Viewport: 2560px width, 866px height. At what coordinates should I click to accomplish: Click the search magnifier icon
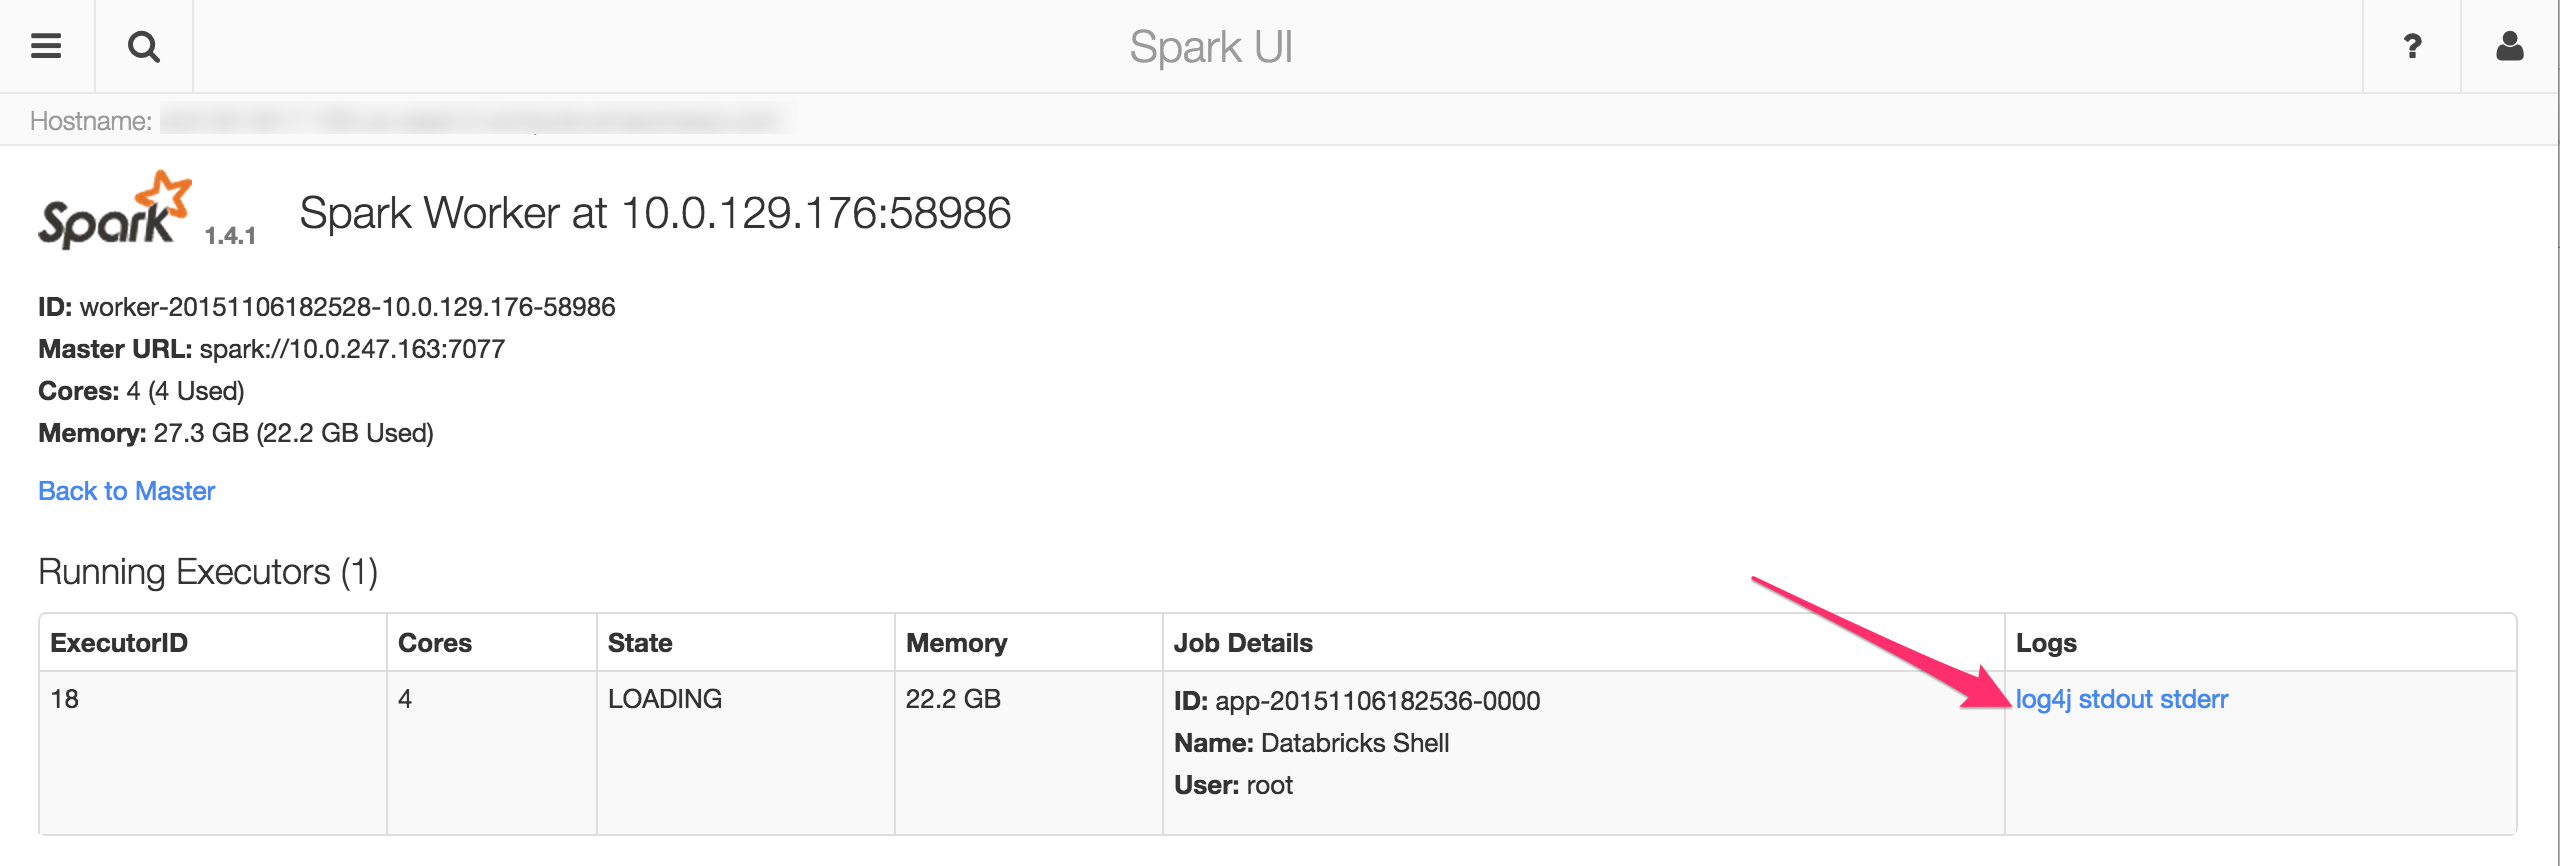pyautogui.click(x=144, y=46)
